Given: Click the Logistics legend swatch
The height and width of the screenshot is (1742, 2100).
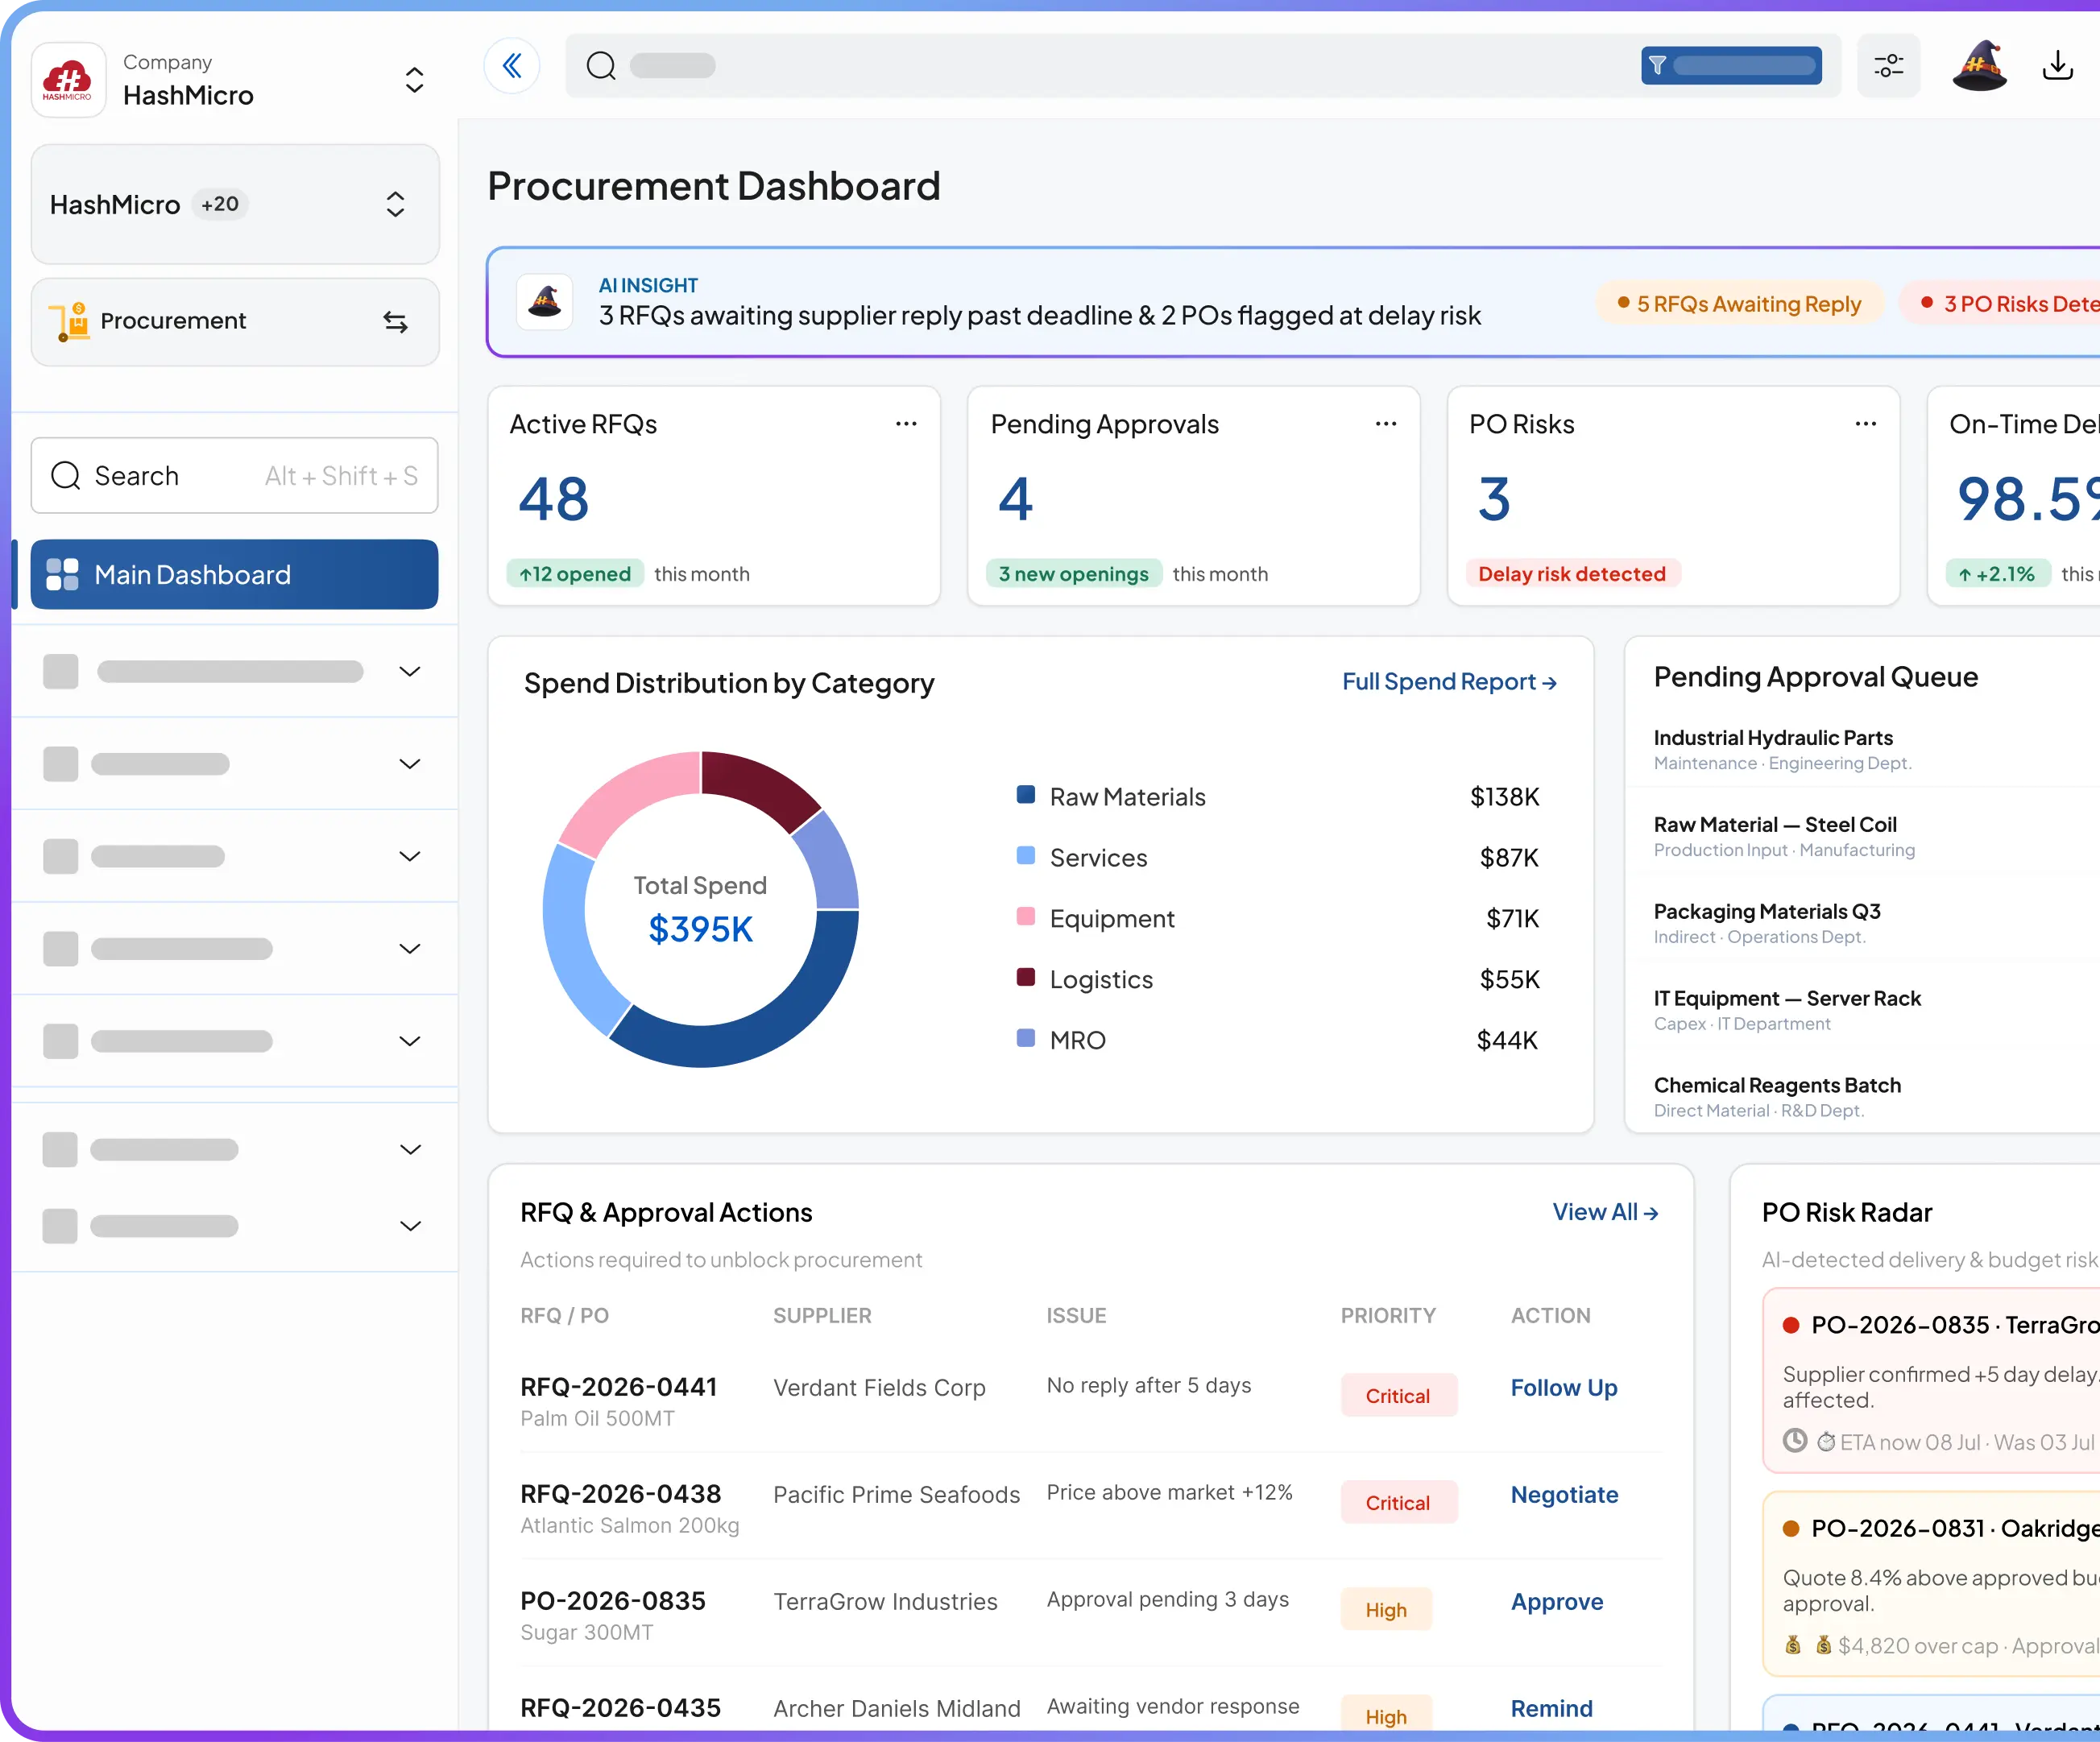Looking at the screenshot, I should pos(1025,977).
